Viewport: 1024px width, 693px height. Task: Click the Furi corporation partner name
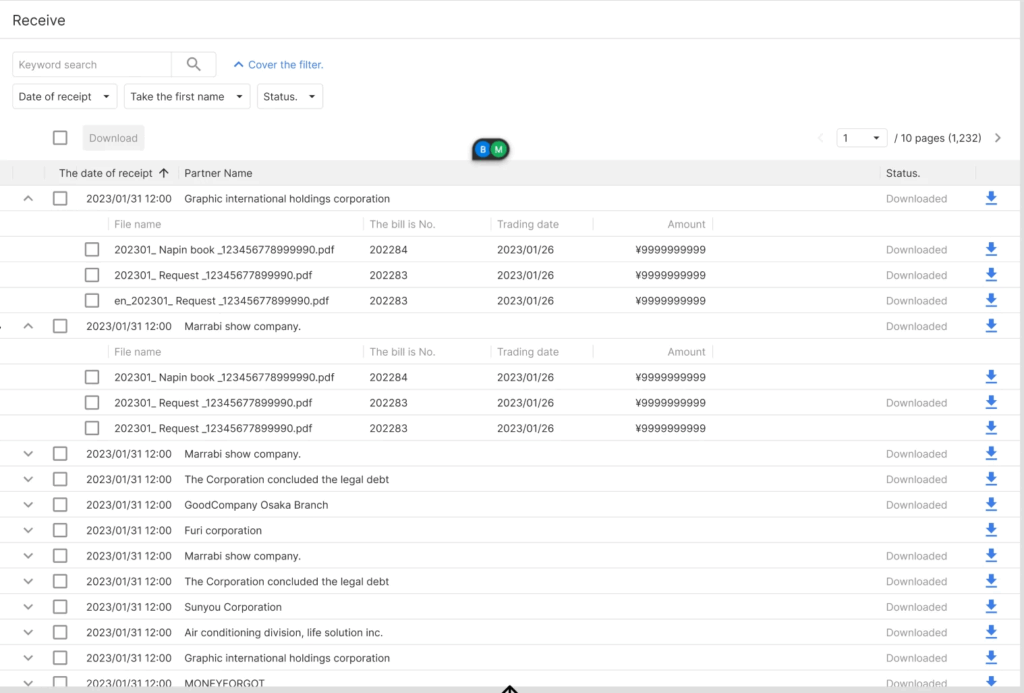[223, 530]
